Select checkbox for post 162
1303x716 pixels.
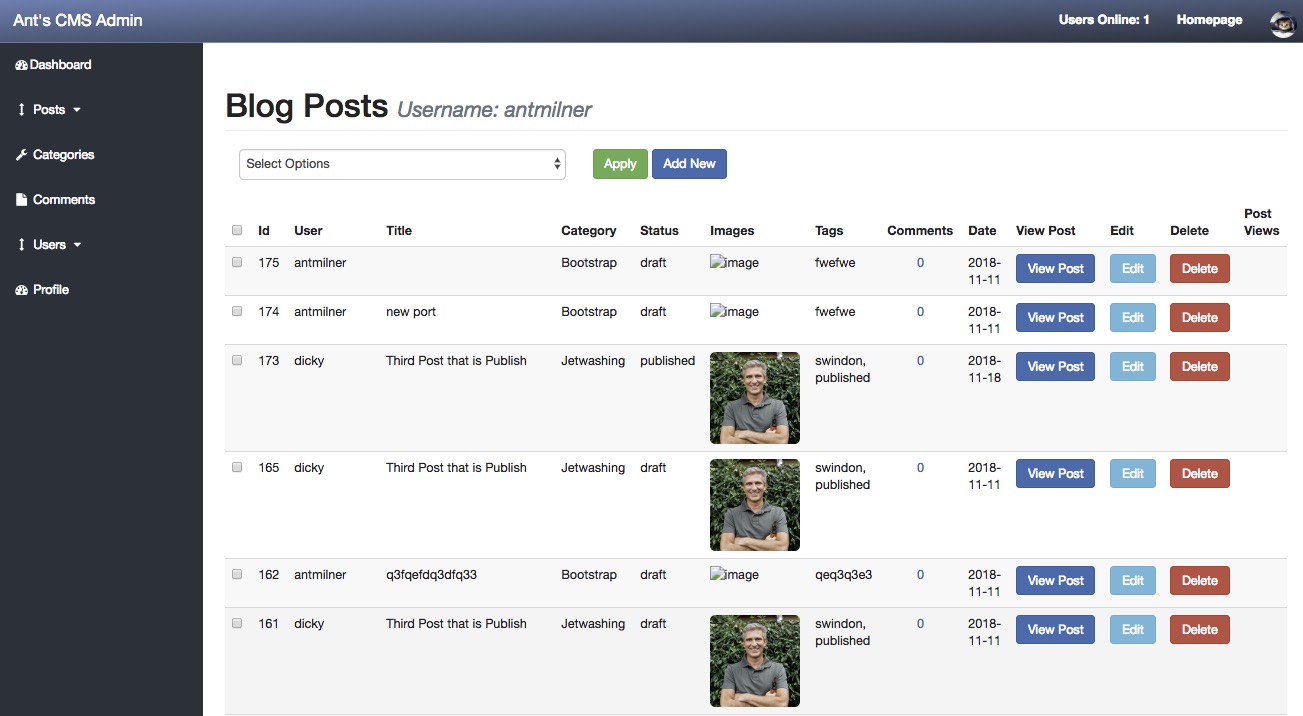(237, 574)
